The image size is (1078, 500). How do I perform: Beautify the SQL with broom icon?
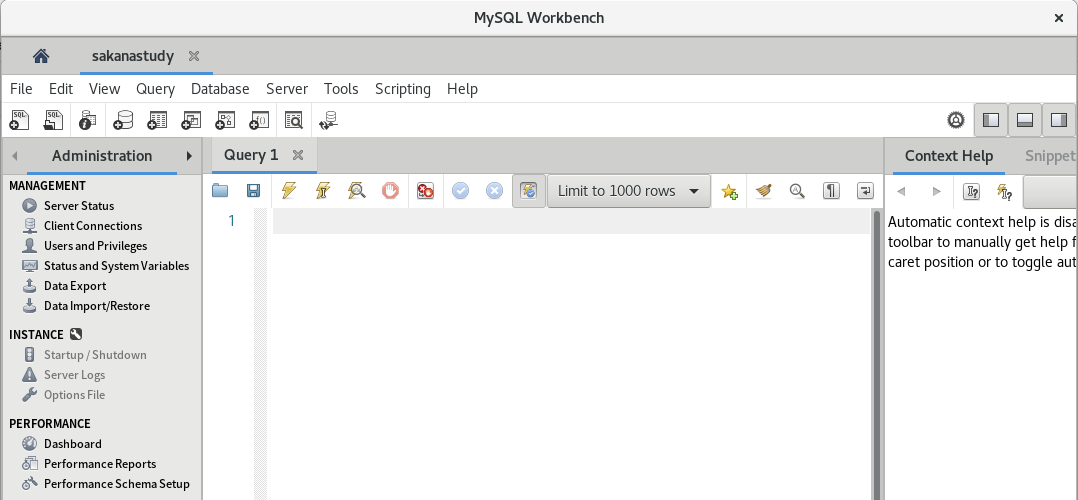(x=763, y=191)
